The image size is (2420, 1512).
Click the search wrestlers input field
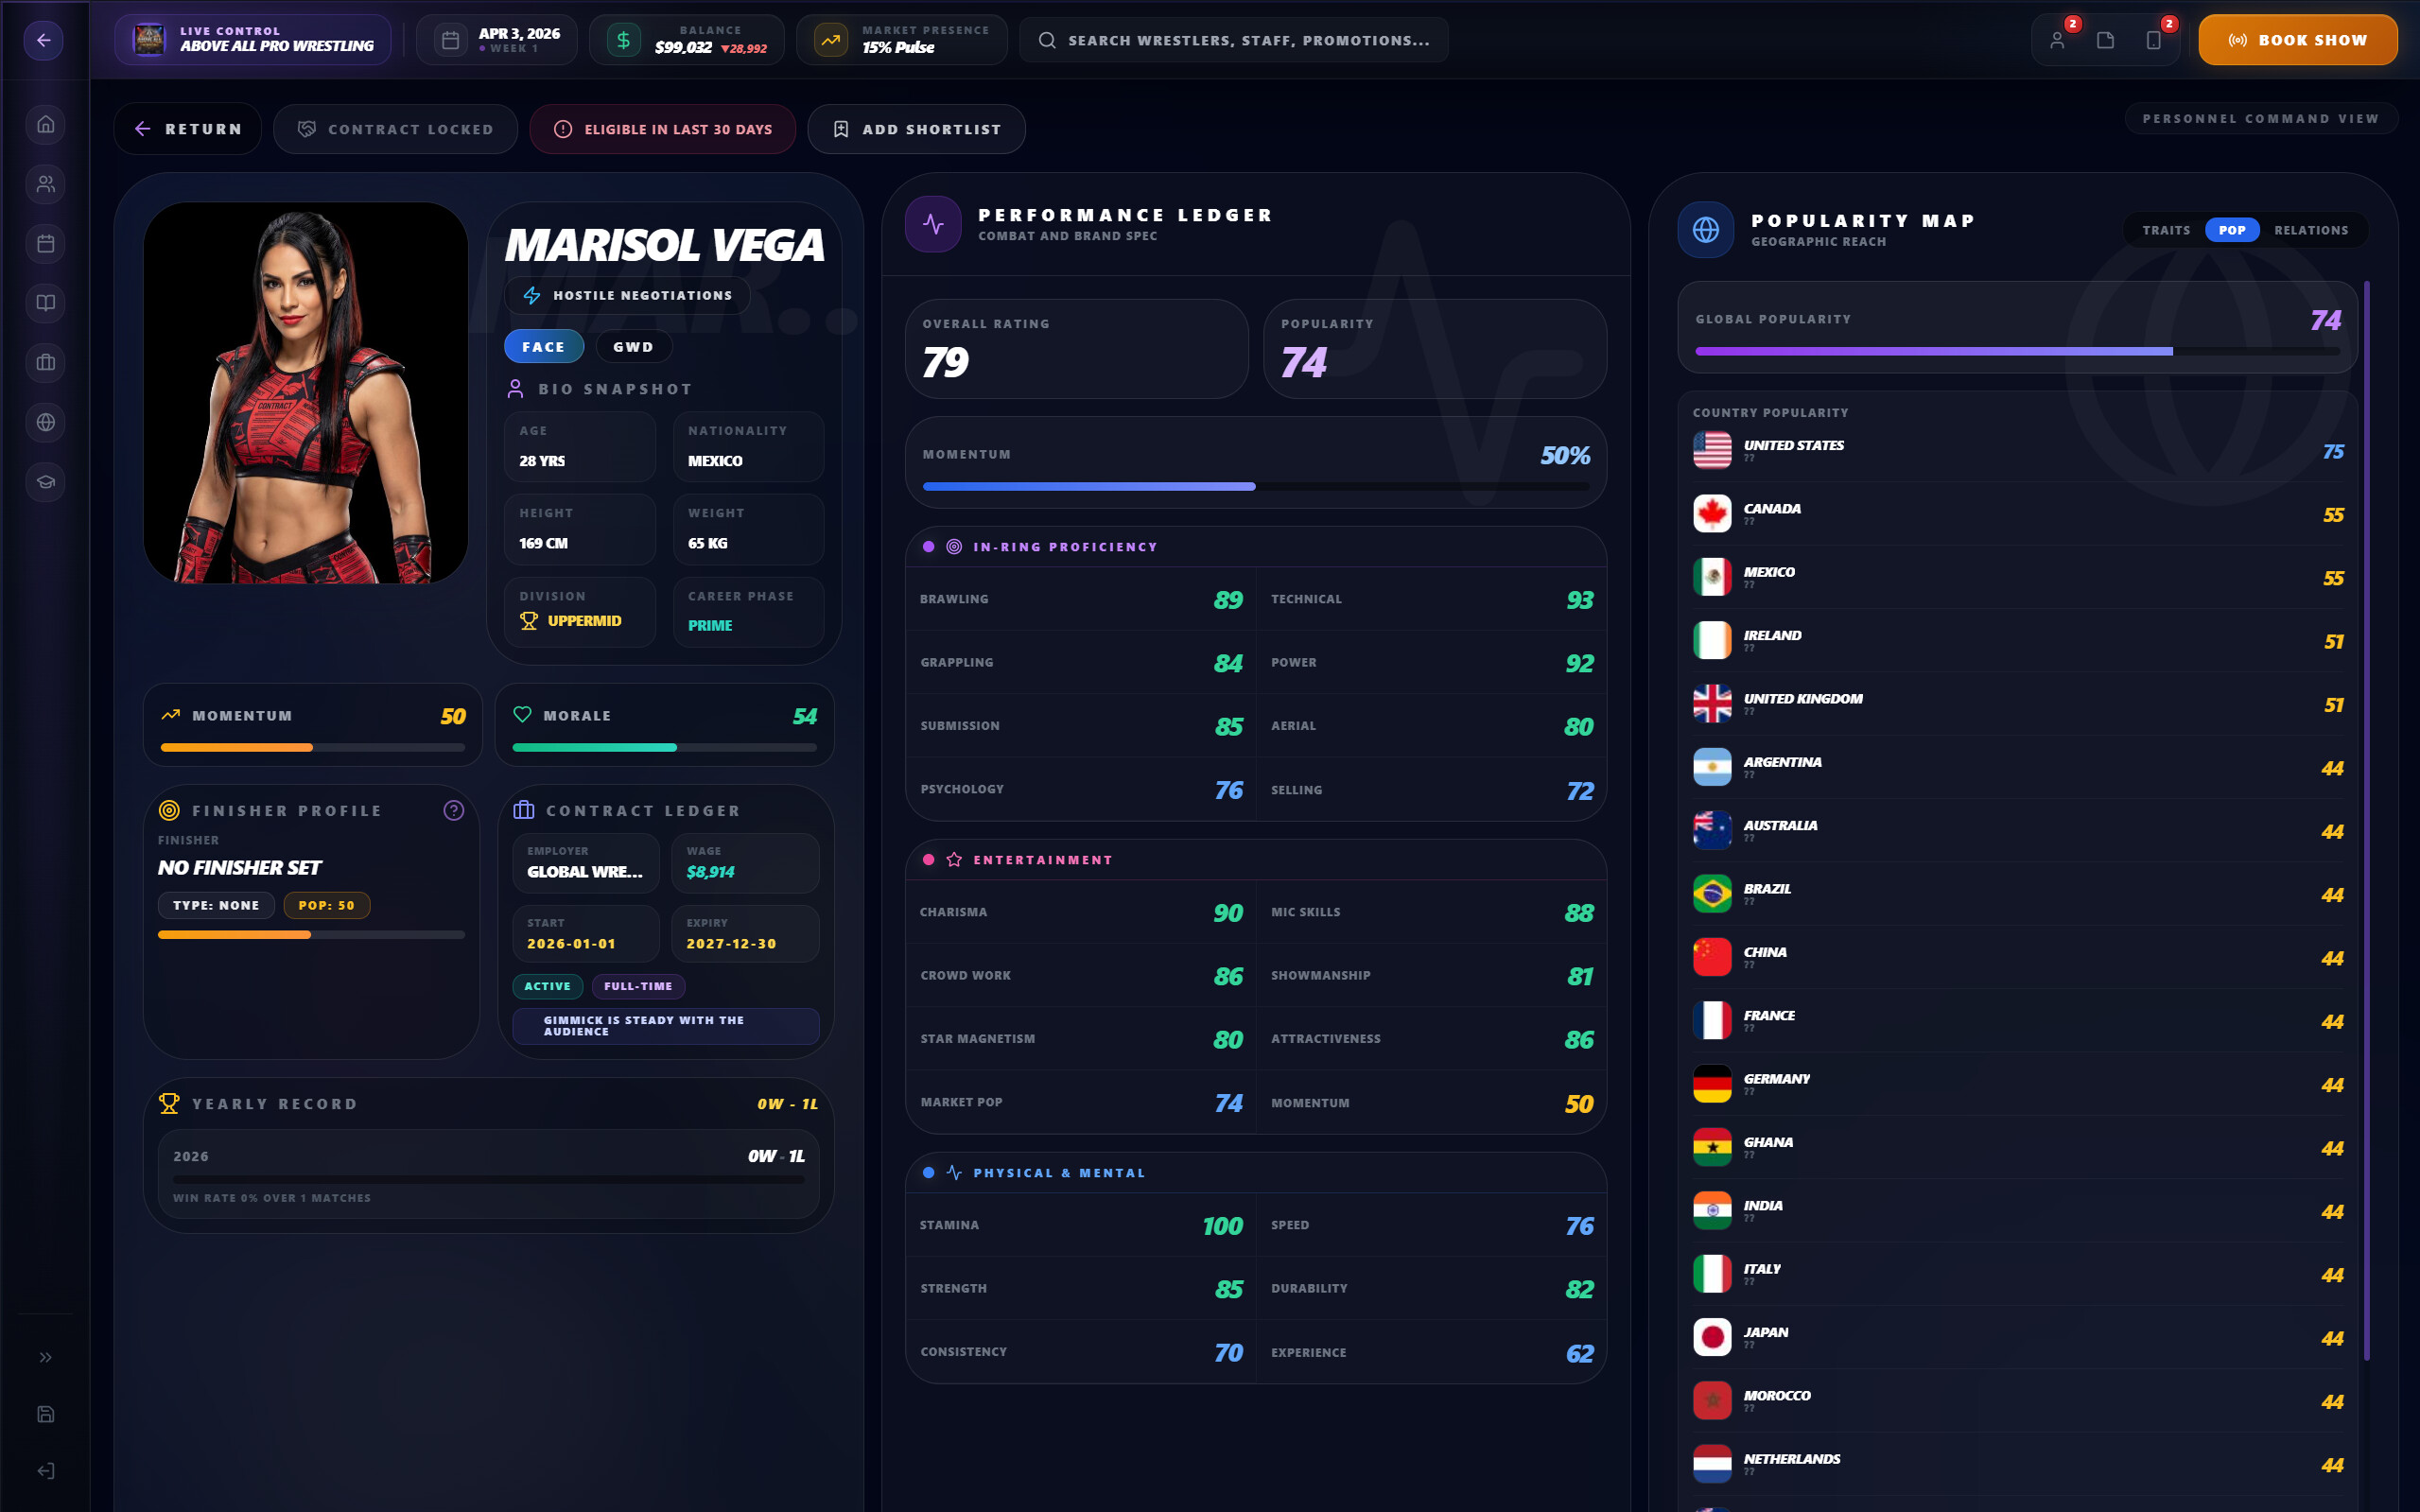click(1233, 40)
